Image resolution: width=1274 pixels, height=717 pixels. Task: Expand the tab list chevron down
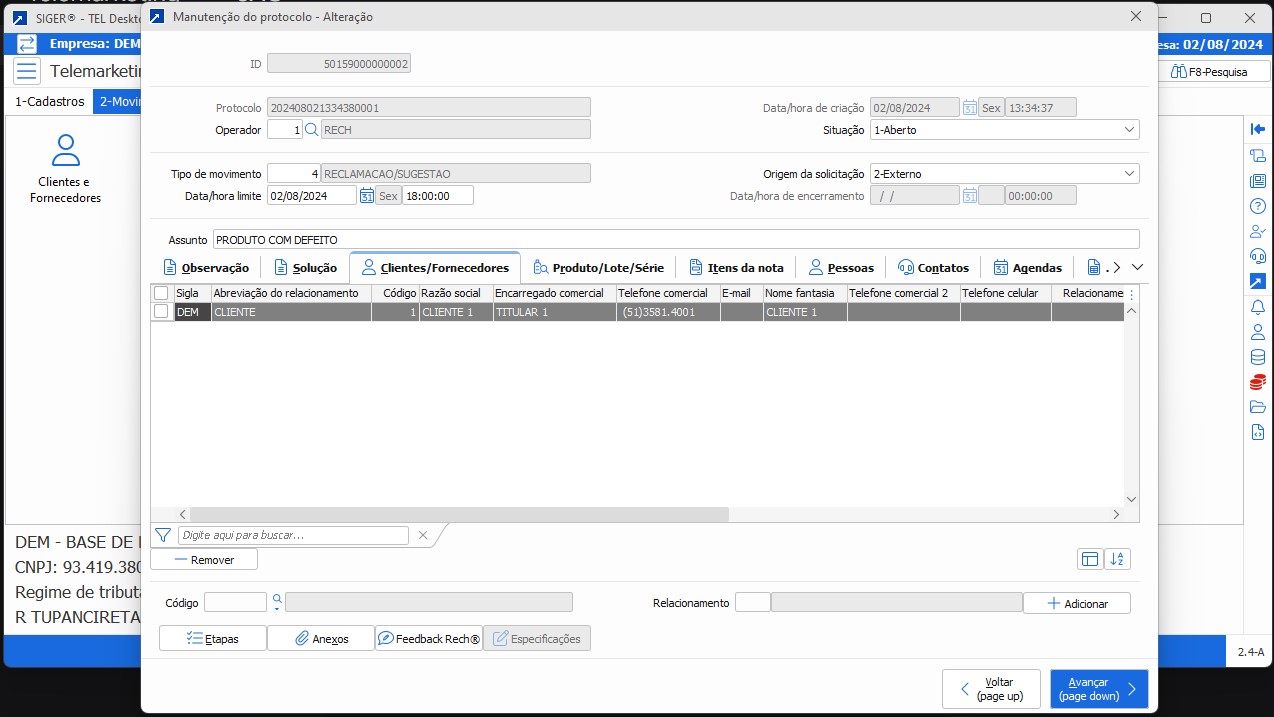tap(1136, 267)
